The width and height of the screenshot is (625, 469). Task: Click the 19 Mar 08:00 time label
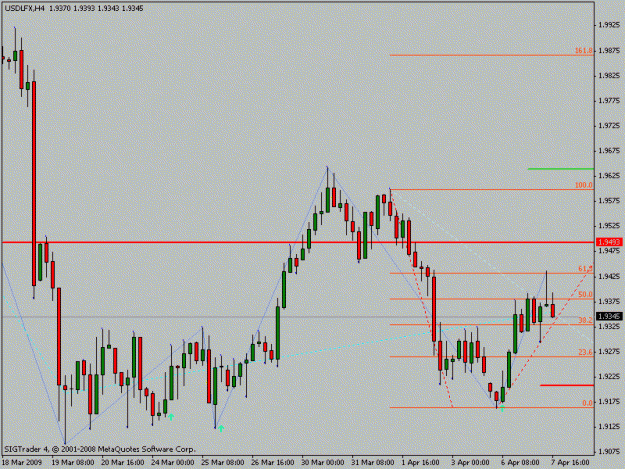point(73,462)
